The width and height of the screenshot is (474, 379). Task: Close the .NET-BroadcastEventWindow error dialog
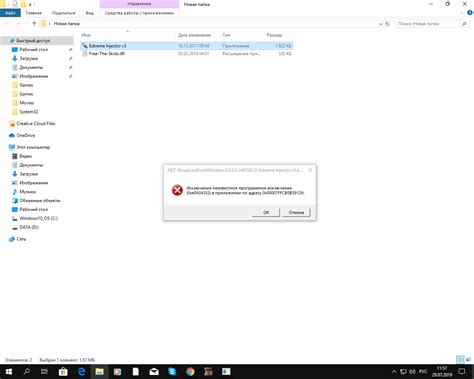coord(310,170)
